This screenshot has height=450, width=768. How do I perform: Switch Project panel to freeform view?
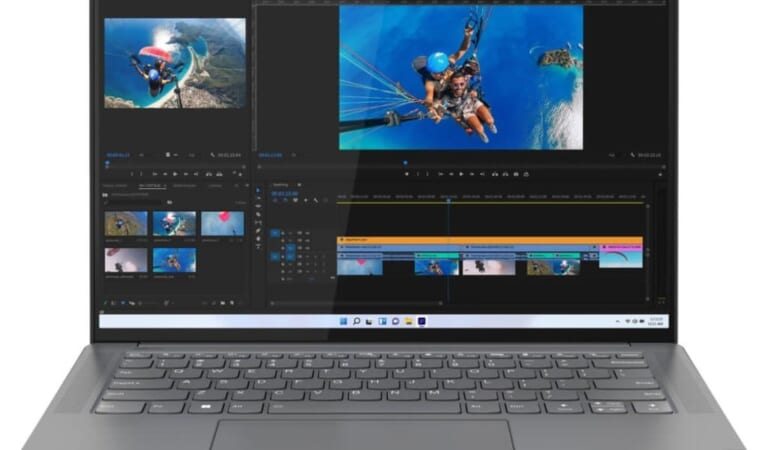pyautogui.click(x=131, y=303)
